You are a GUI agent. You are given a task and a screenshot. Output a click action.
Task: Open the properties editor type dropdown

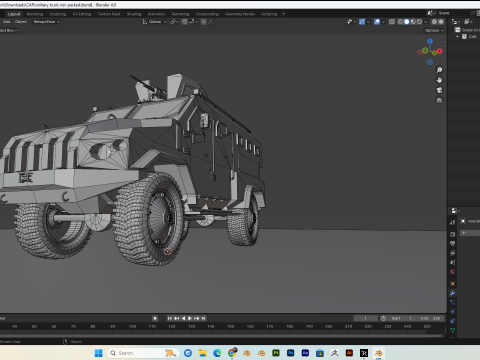pos(456,211)
